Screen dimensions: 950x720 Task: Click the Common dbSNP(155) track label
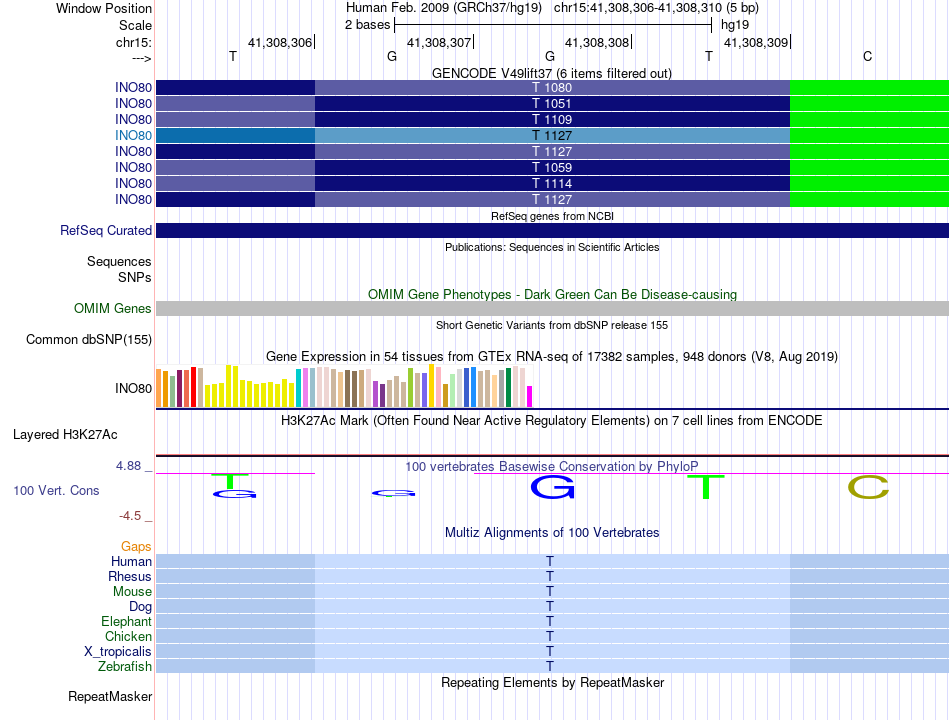88,339
